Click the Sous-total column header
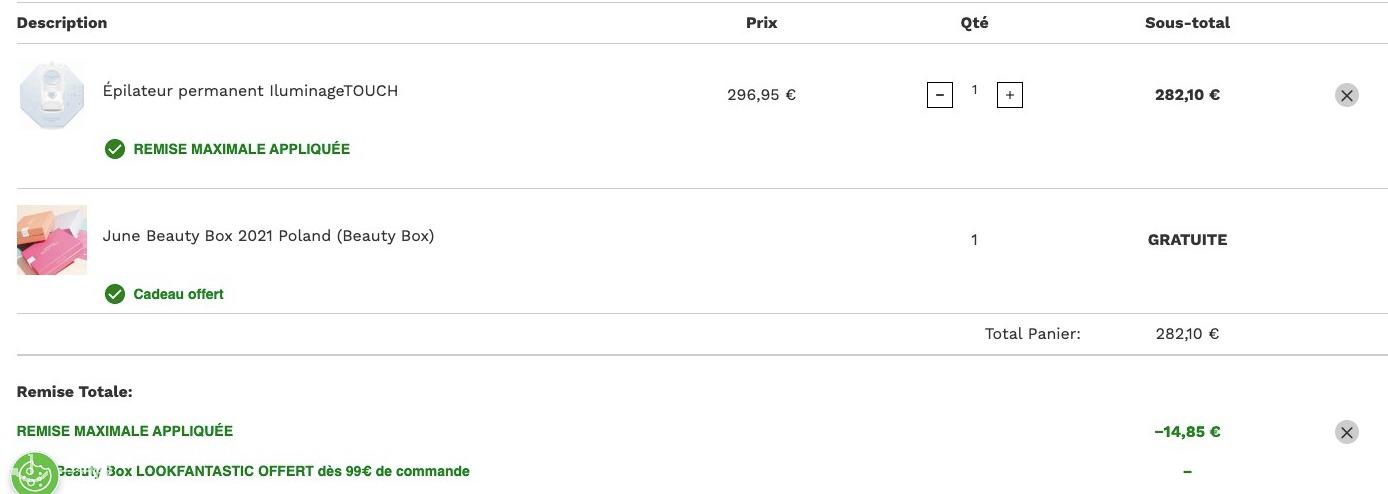This screenshot has width=1388, height=494. coord(1187,22)
